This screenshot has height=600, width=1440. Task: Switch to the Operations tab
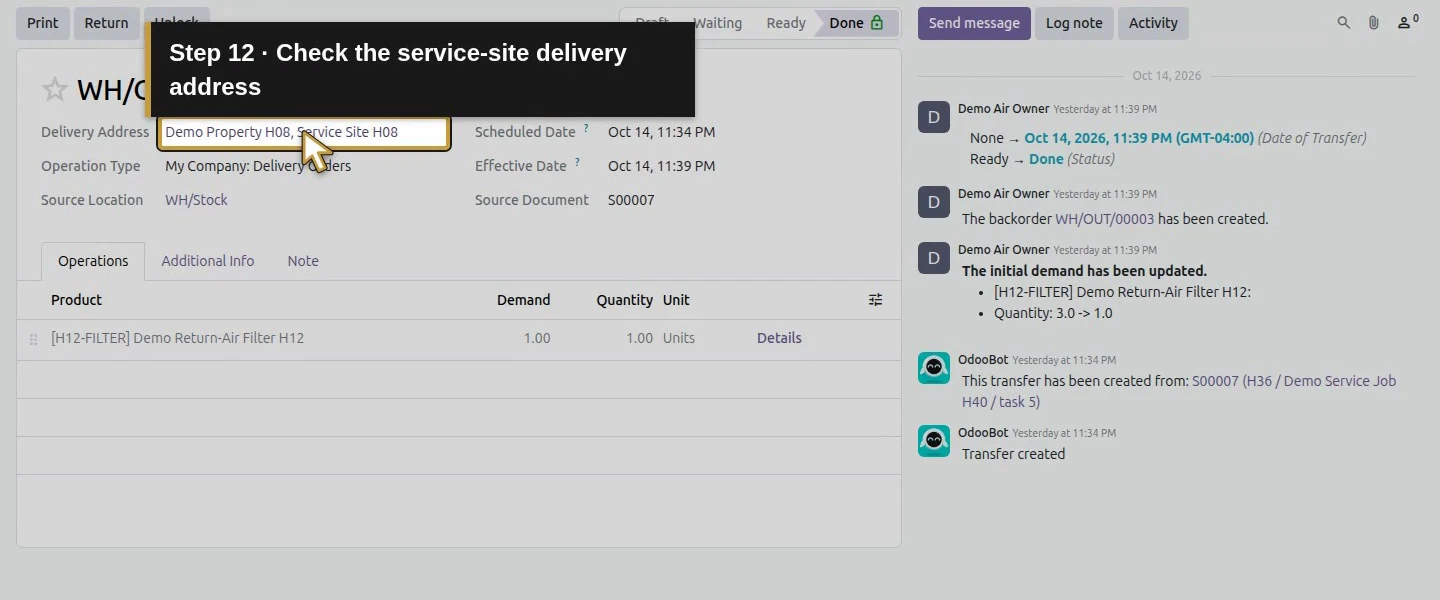(x=93, y=261)
